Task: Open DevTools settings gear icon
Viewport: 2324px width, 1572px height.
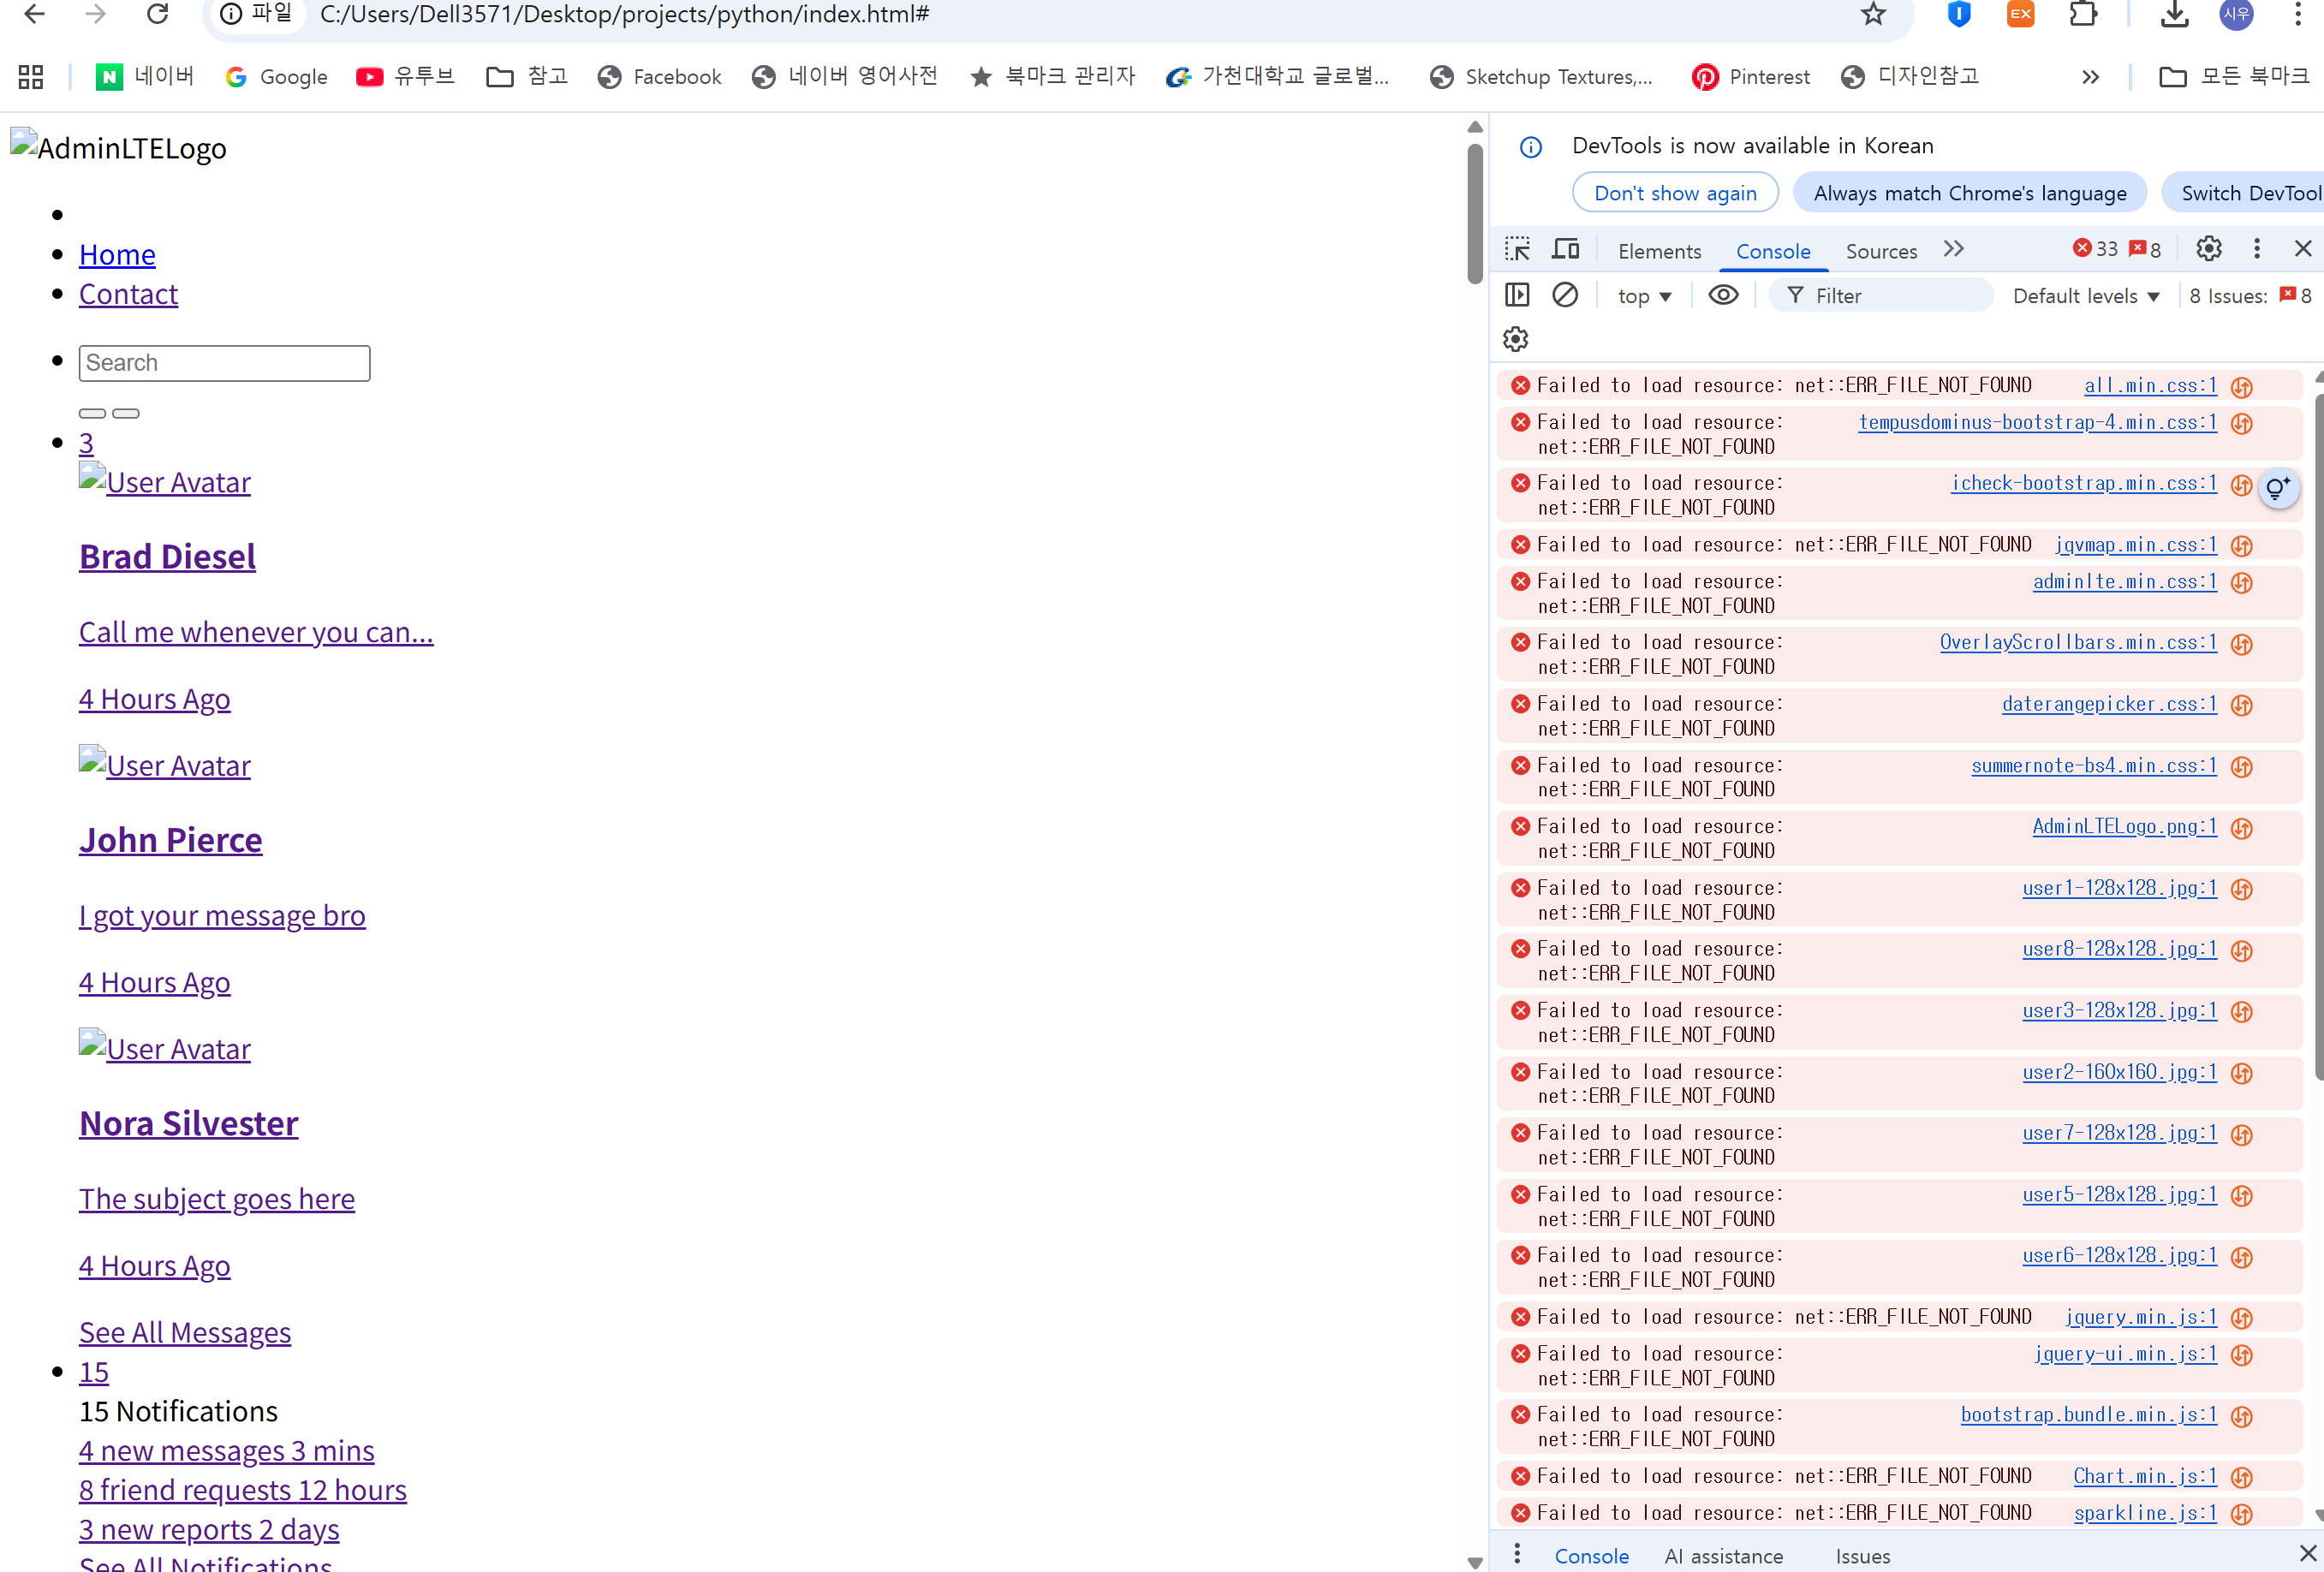Action: (2208, 249)
